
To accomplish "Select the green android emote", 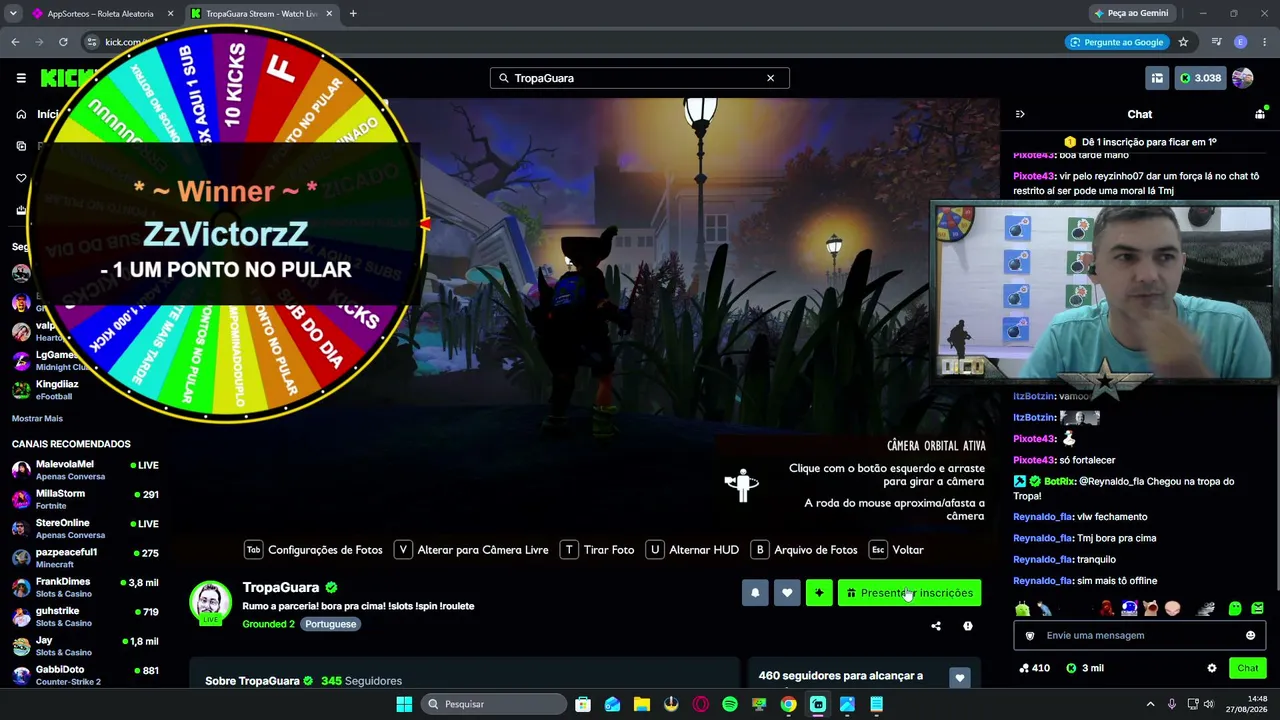I will (x=1022, y=608).
